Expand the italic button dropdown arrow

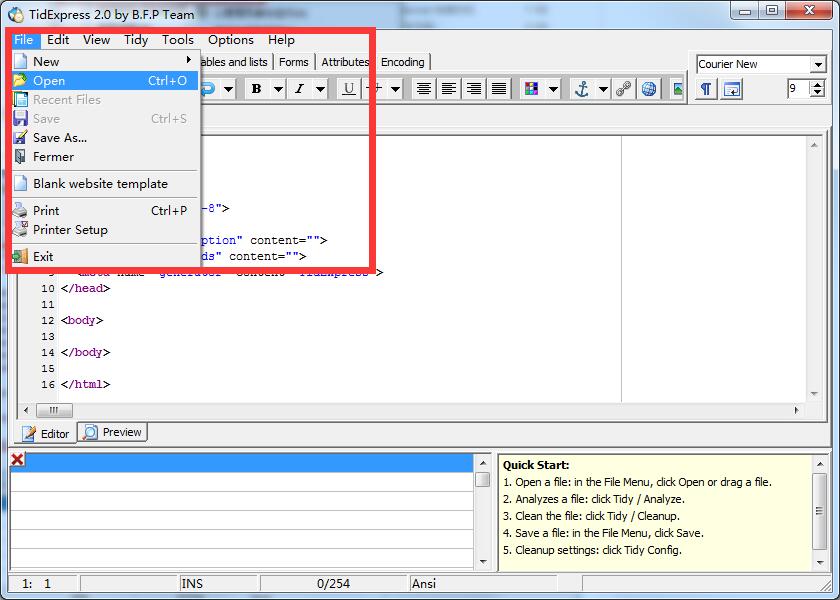pyautogui.click(x=320, y=88)
